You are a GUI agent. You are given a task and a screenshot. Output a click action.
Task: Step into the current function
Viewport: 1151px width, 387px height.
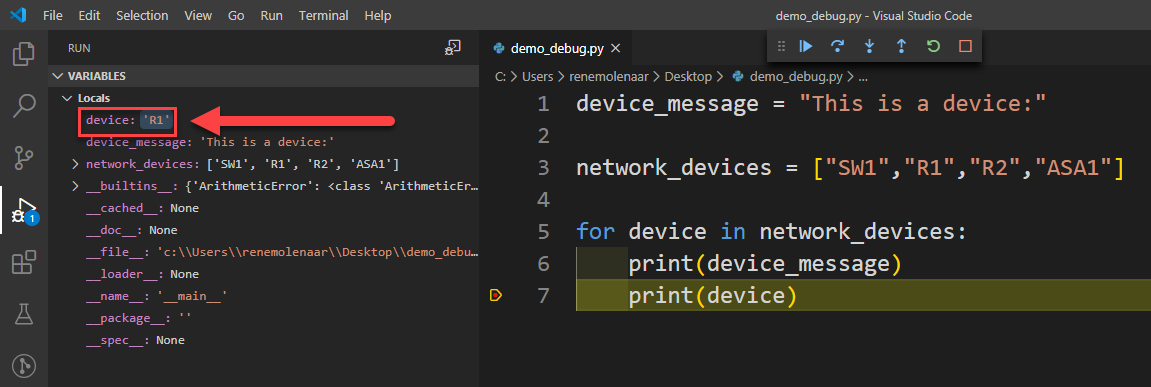pyautogui.click(x=870, y=46)
